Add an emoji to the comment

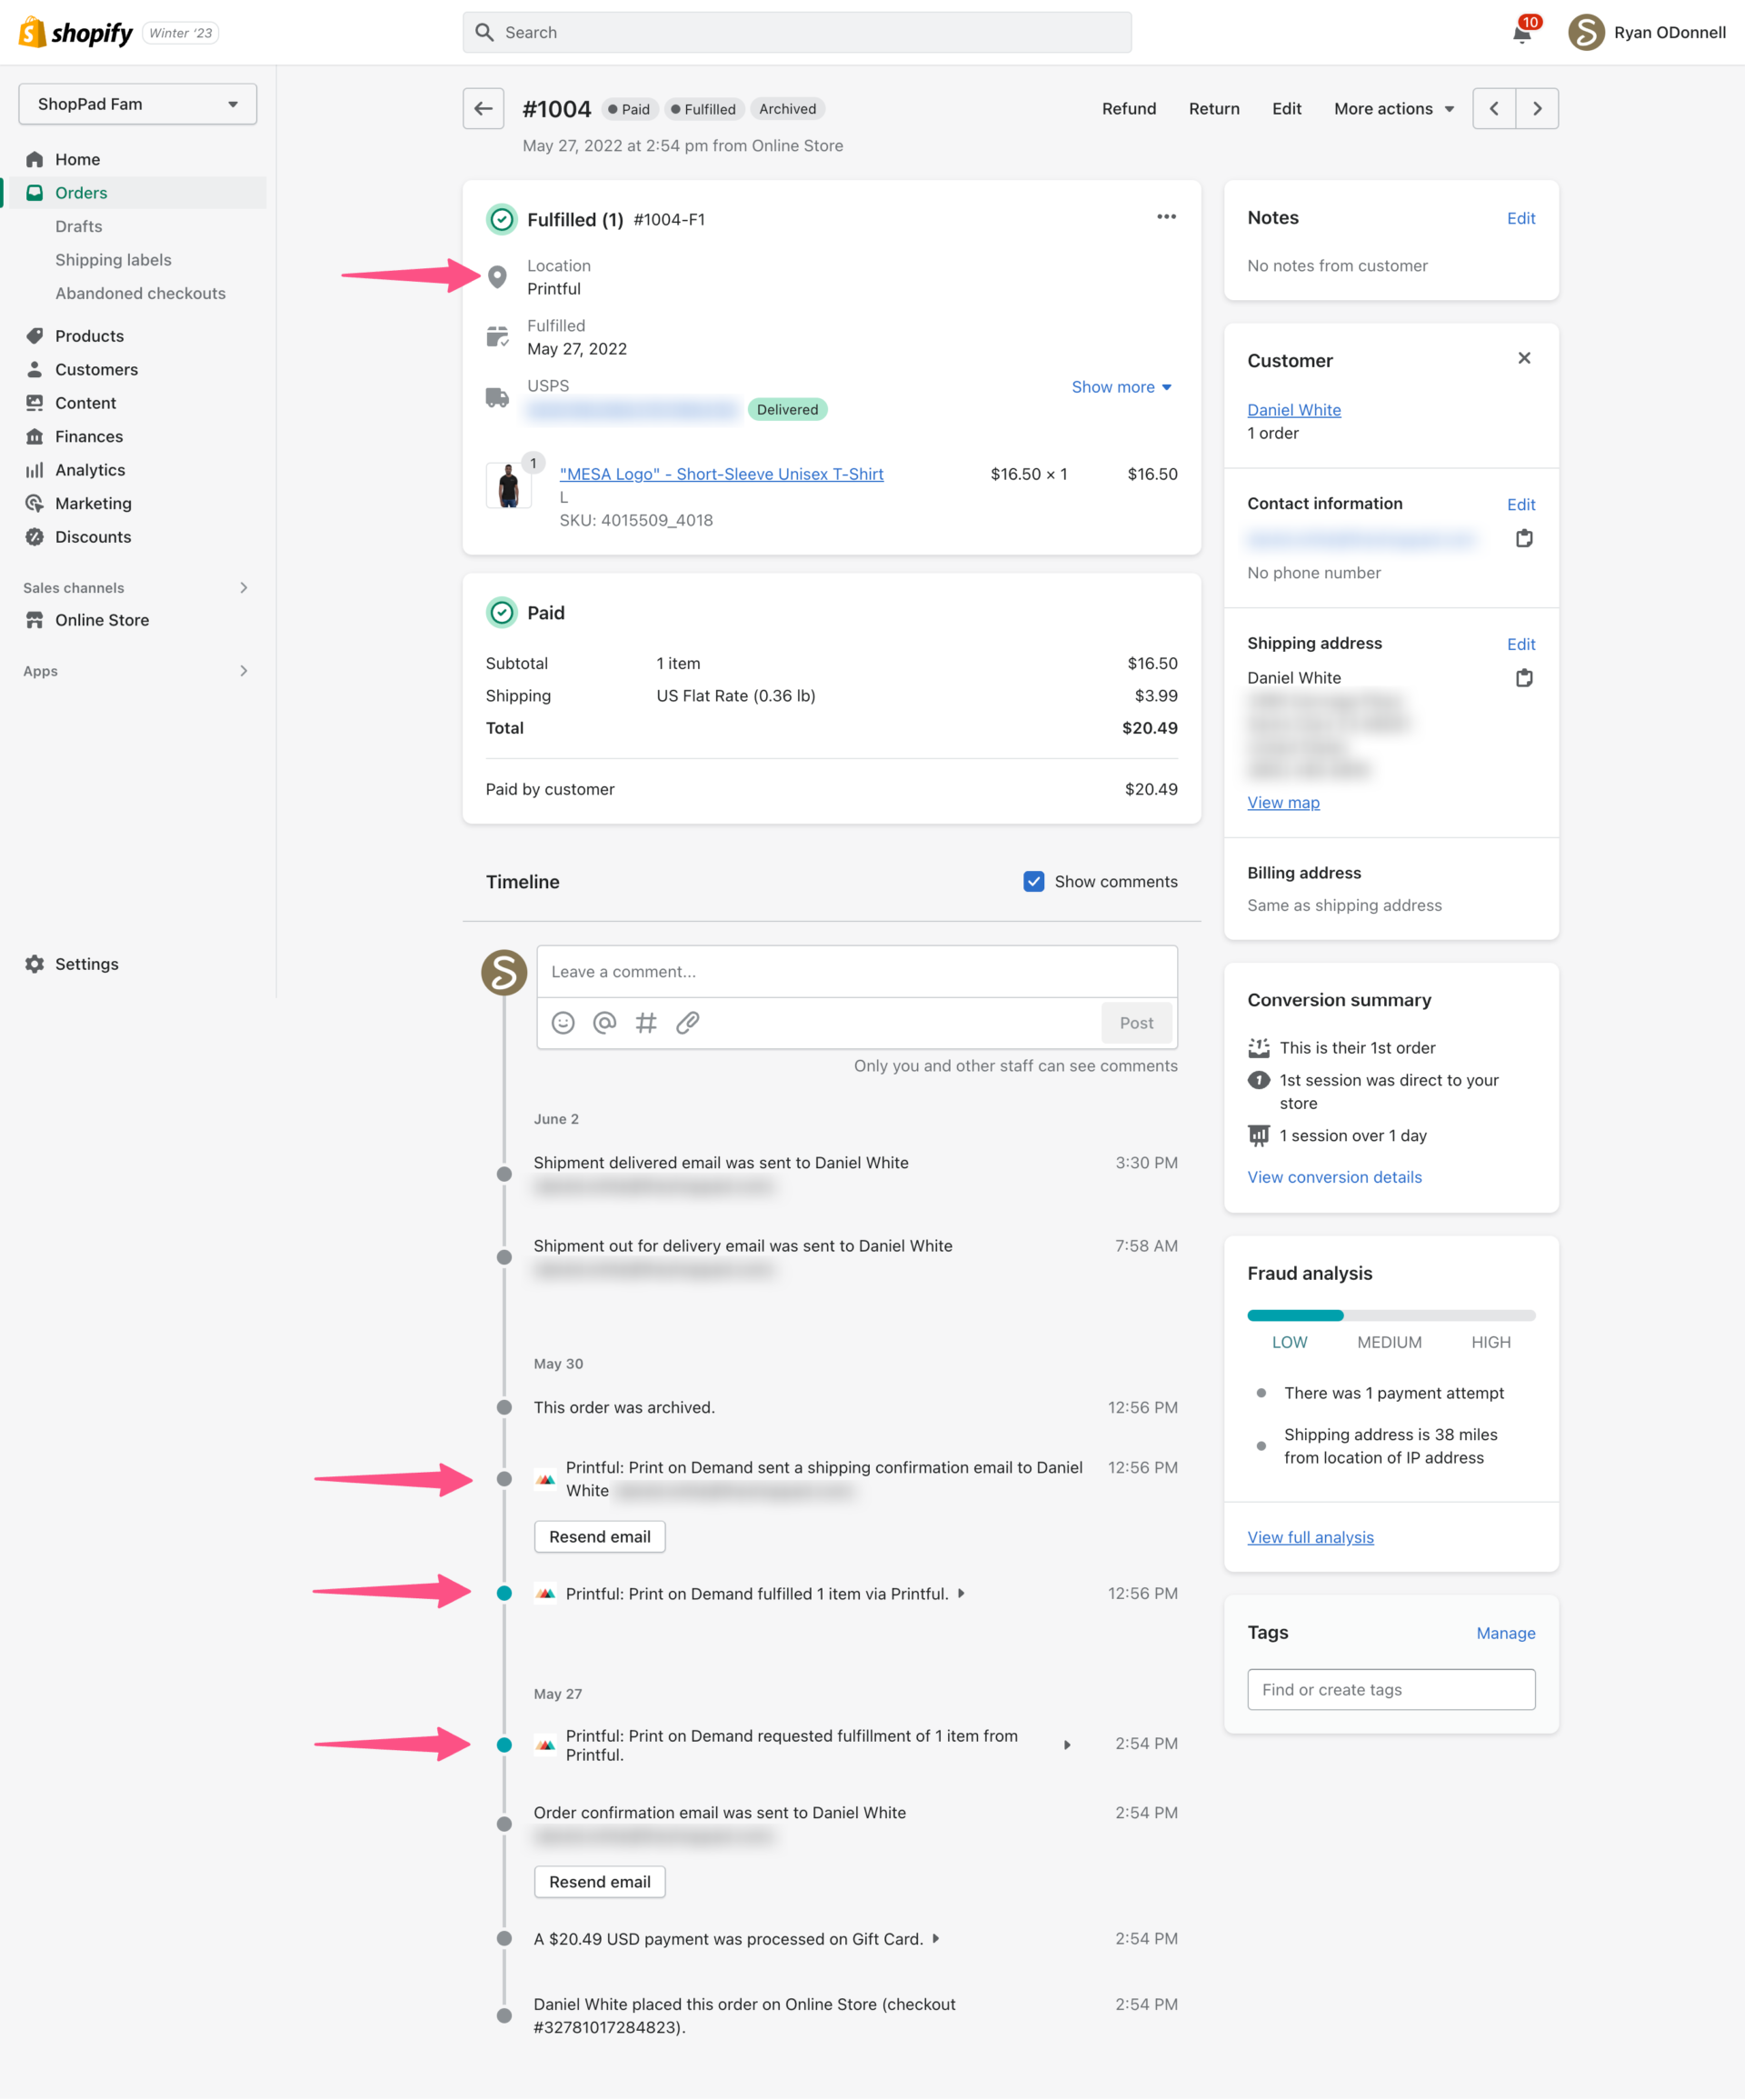pyautogui.click(x=563, y=1022)
